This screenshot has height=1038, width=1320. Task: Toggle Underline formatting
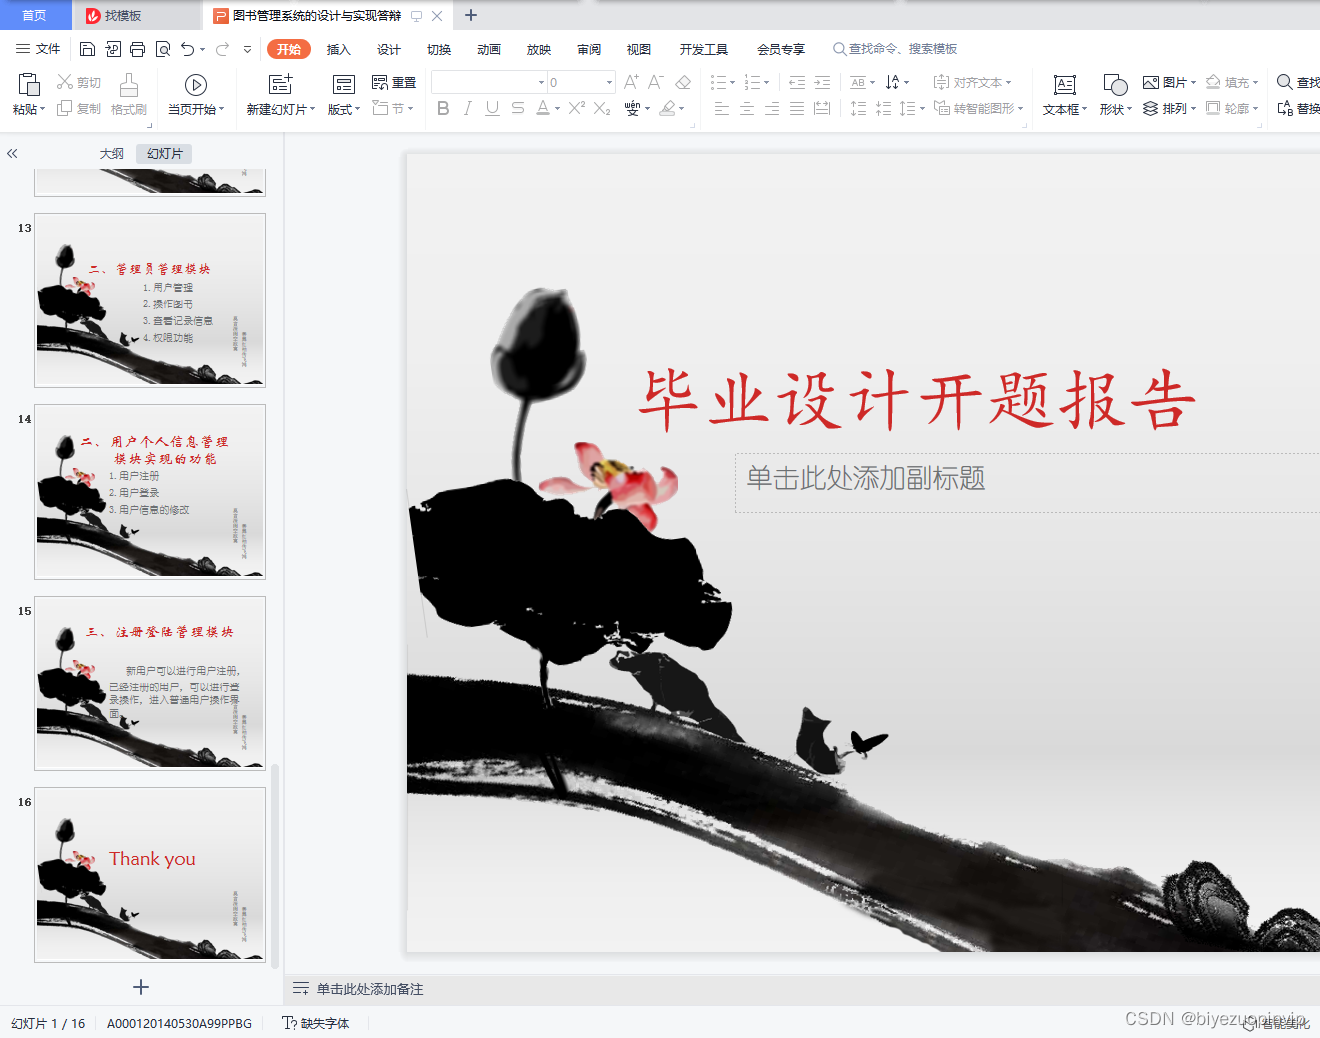tap(492, 108)
